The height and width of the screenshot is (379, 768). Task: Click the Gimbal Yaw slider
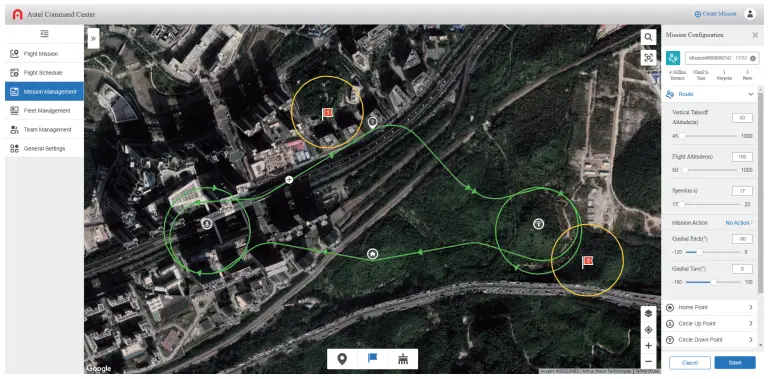point(713,282)
